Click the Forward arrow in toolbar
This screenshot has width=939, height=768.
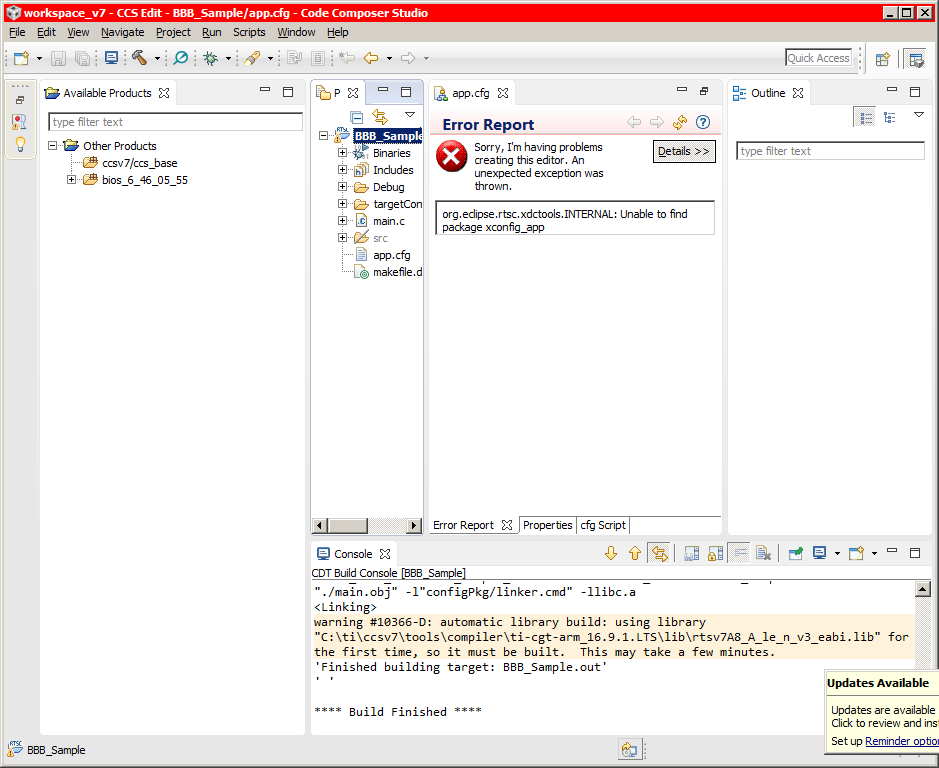click(408, 58)
